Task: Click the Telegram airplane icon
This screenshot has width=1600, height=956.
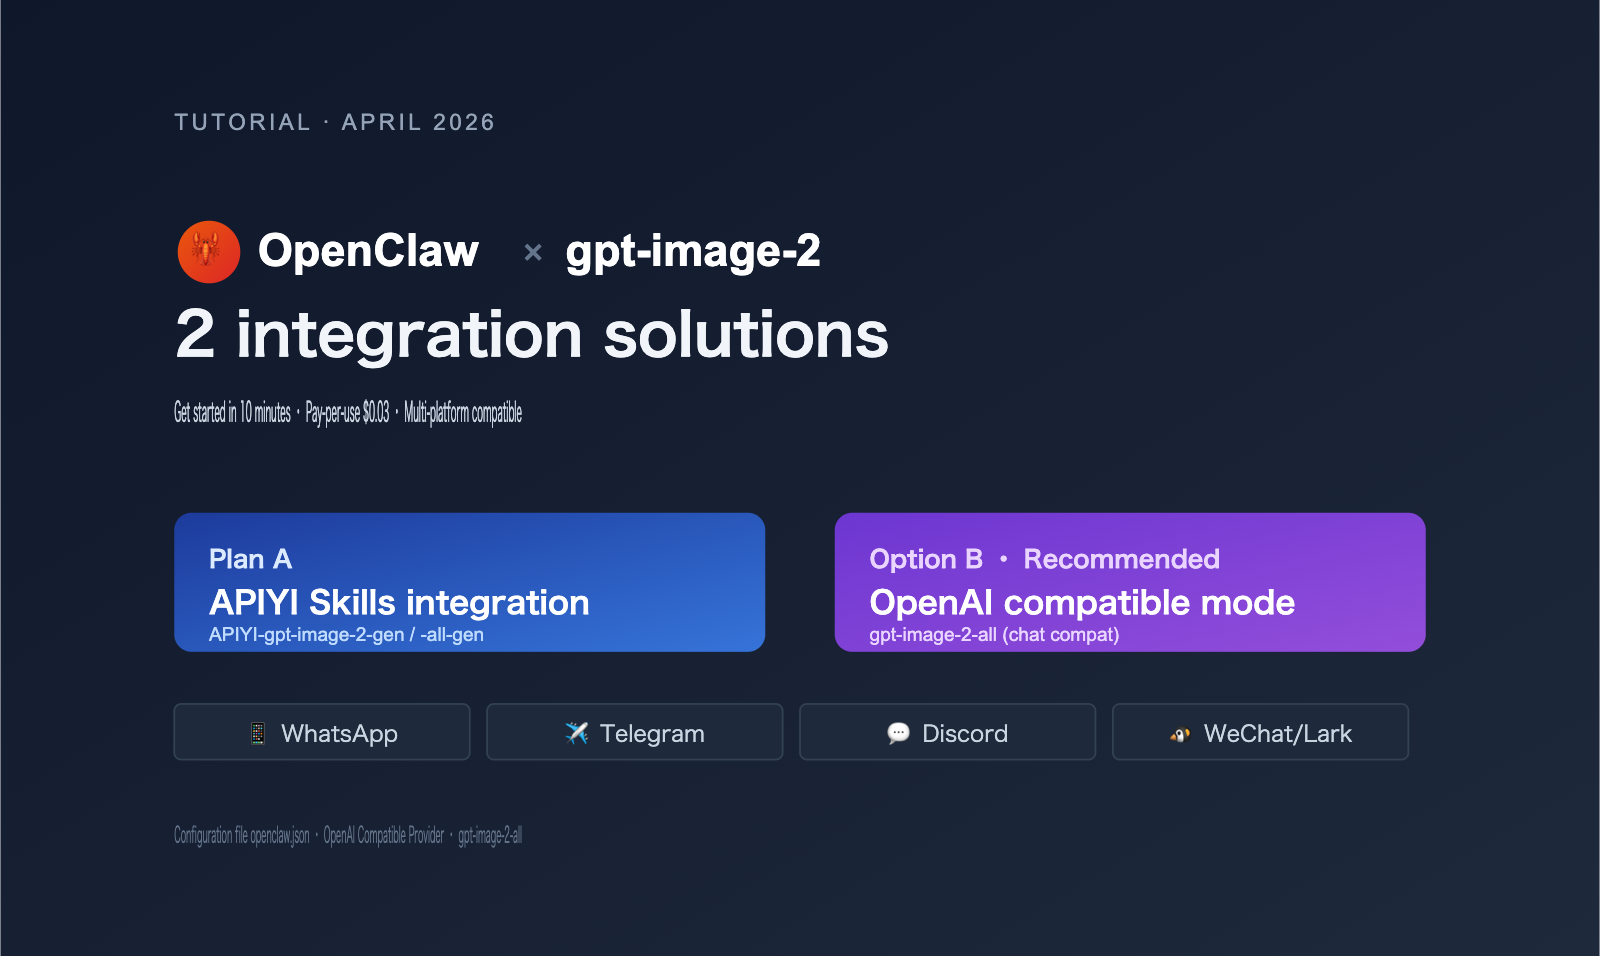Action: [575, 732]
